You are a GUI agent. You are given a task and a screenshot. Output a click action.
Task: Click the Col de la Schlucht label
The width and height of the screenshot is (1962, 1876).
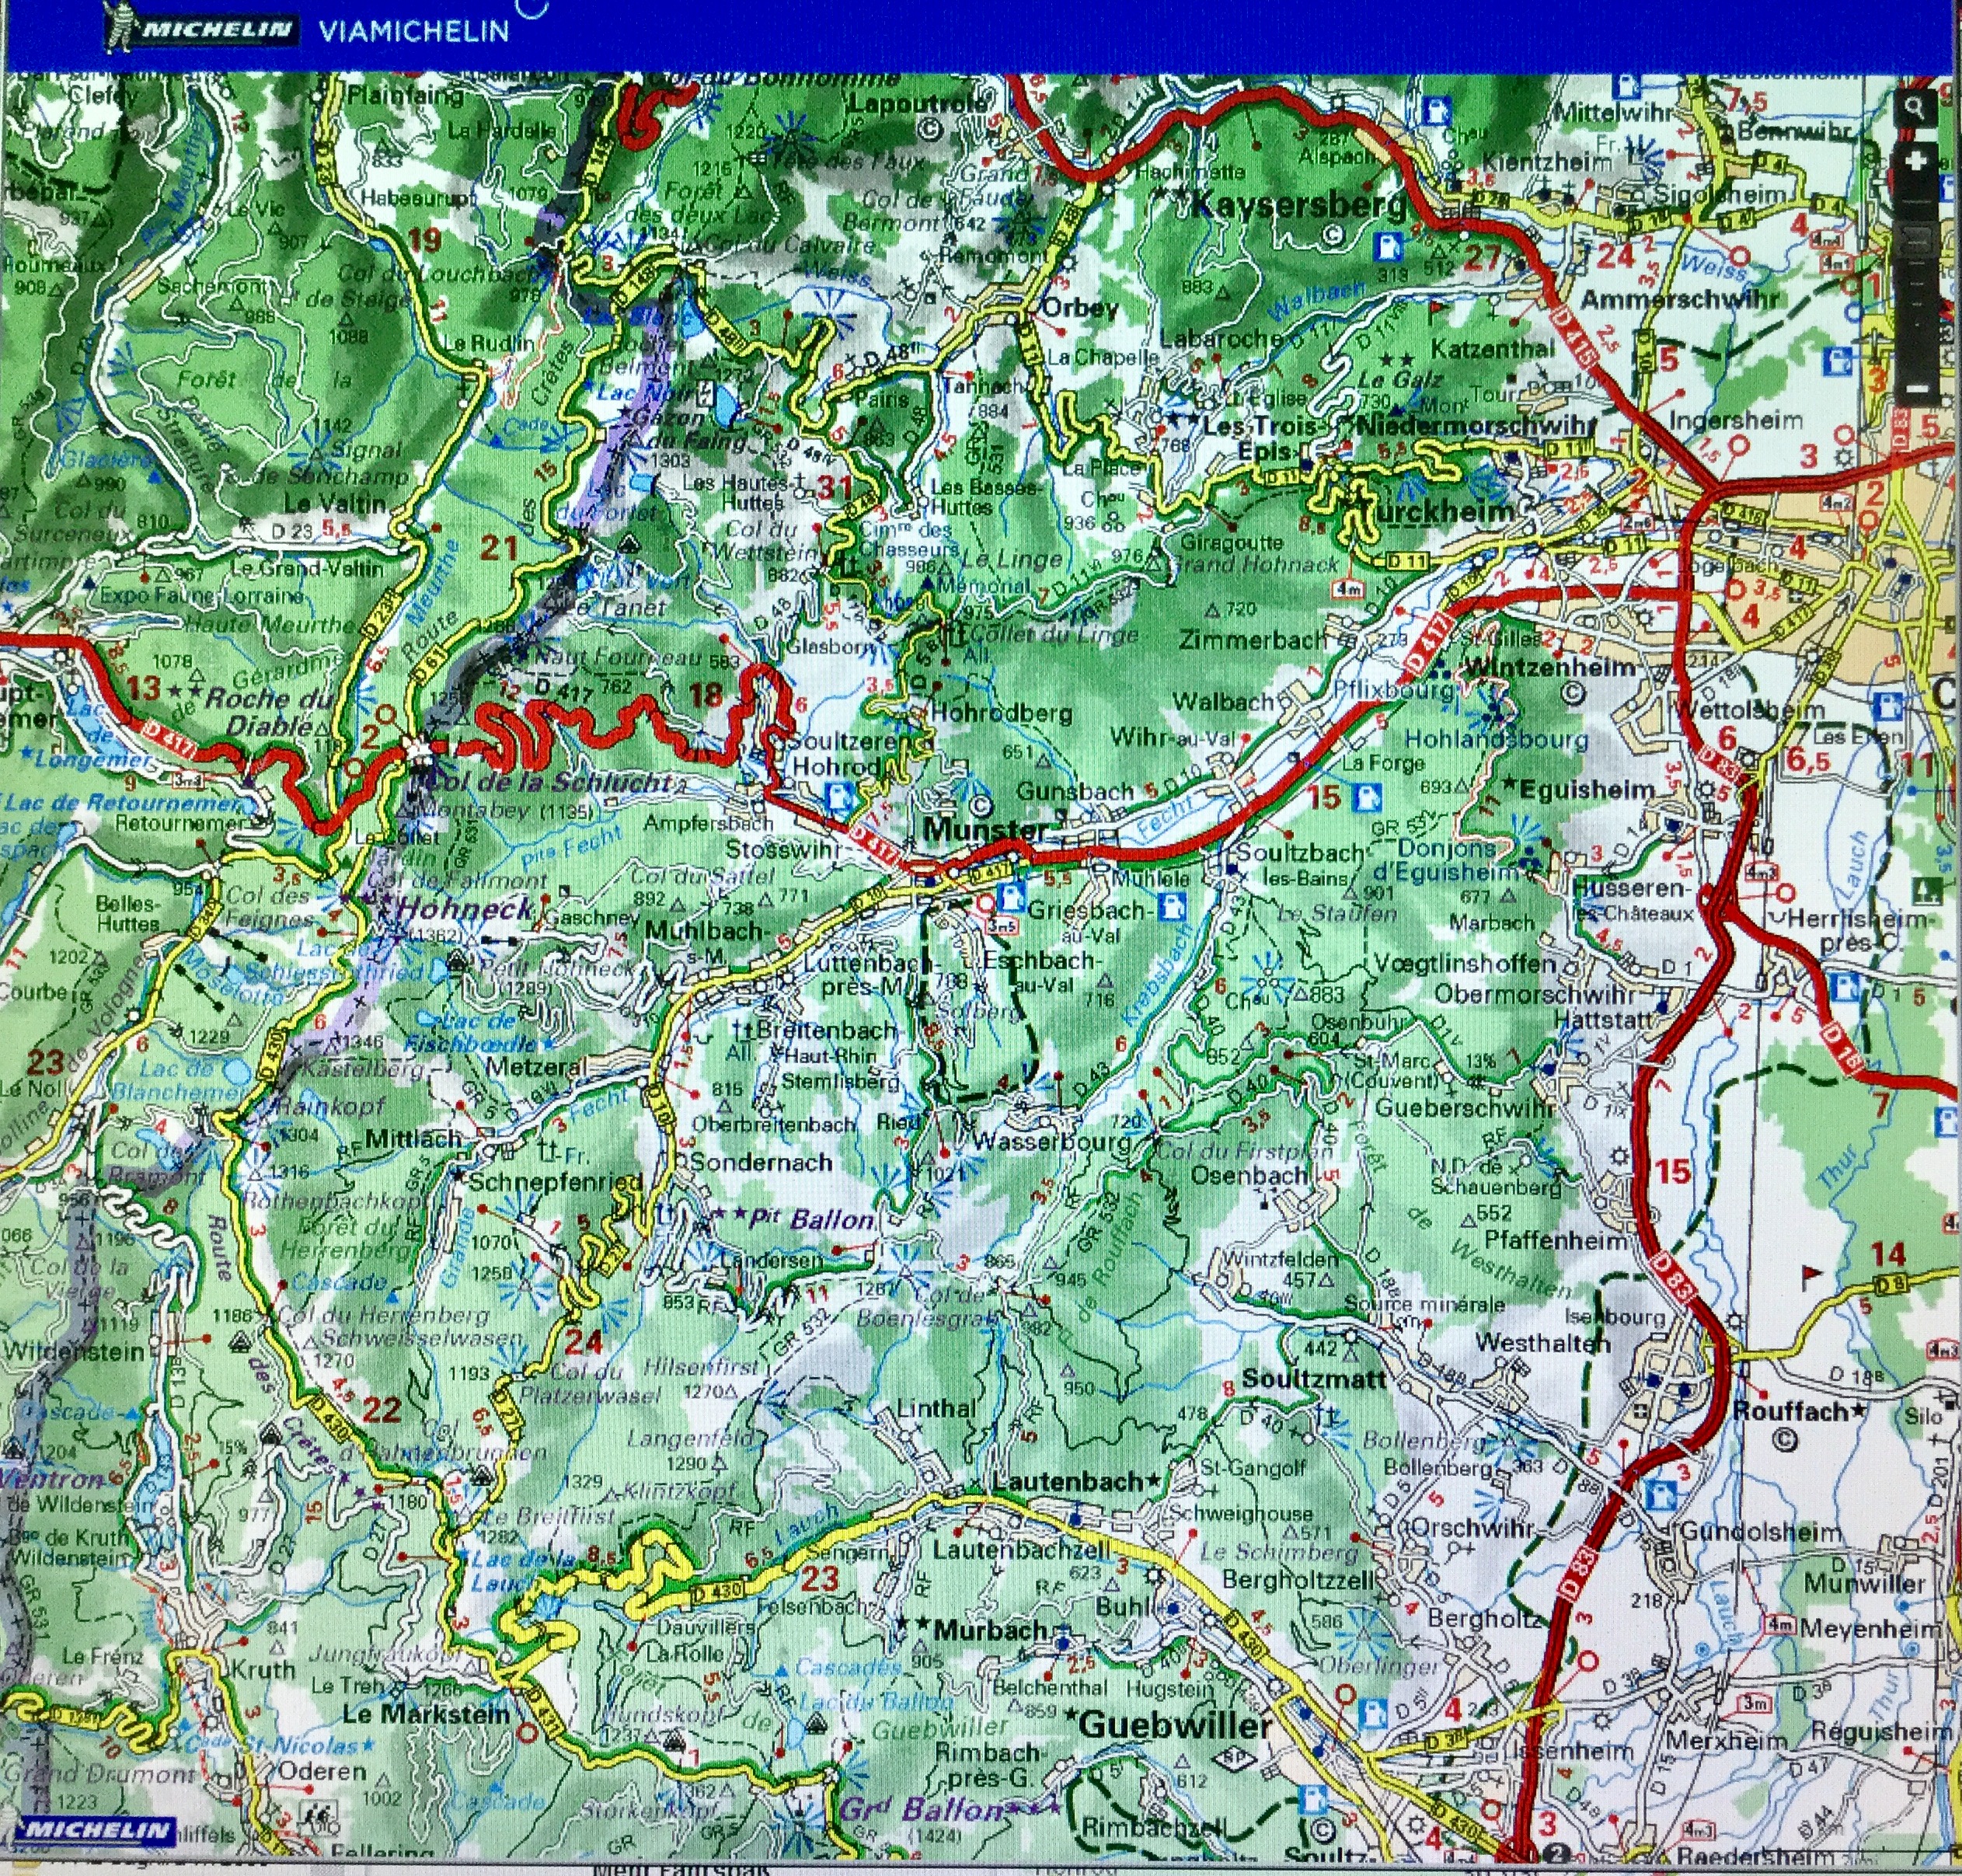549,782
